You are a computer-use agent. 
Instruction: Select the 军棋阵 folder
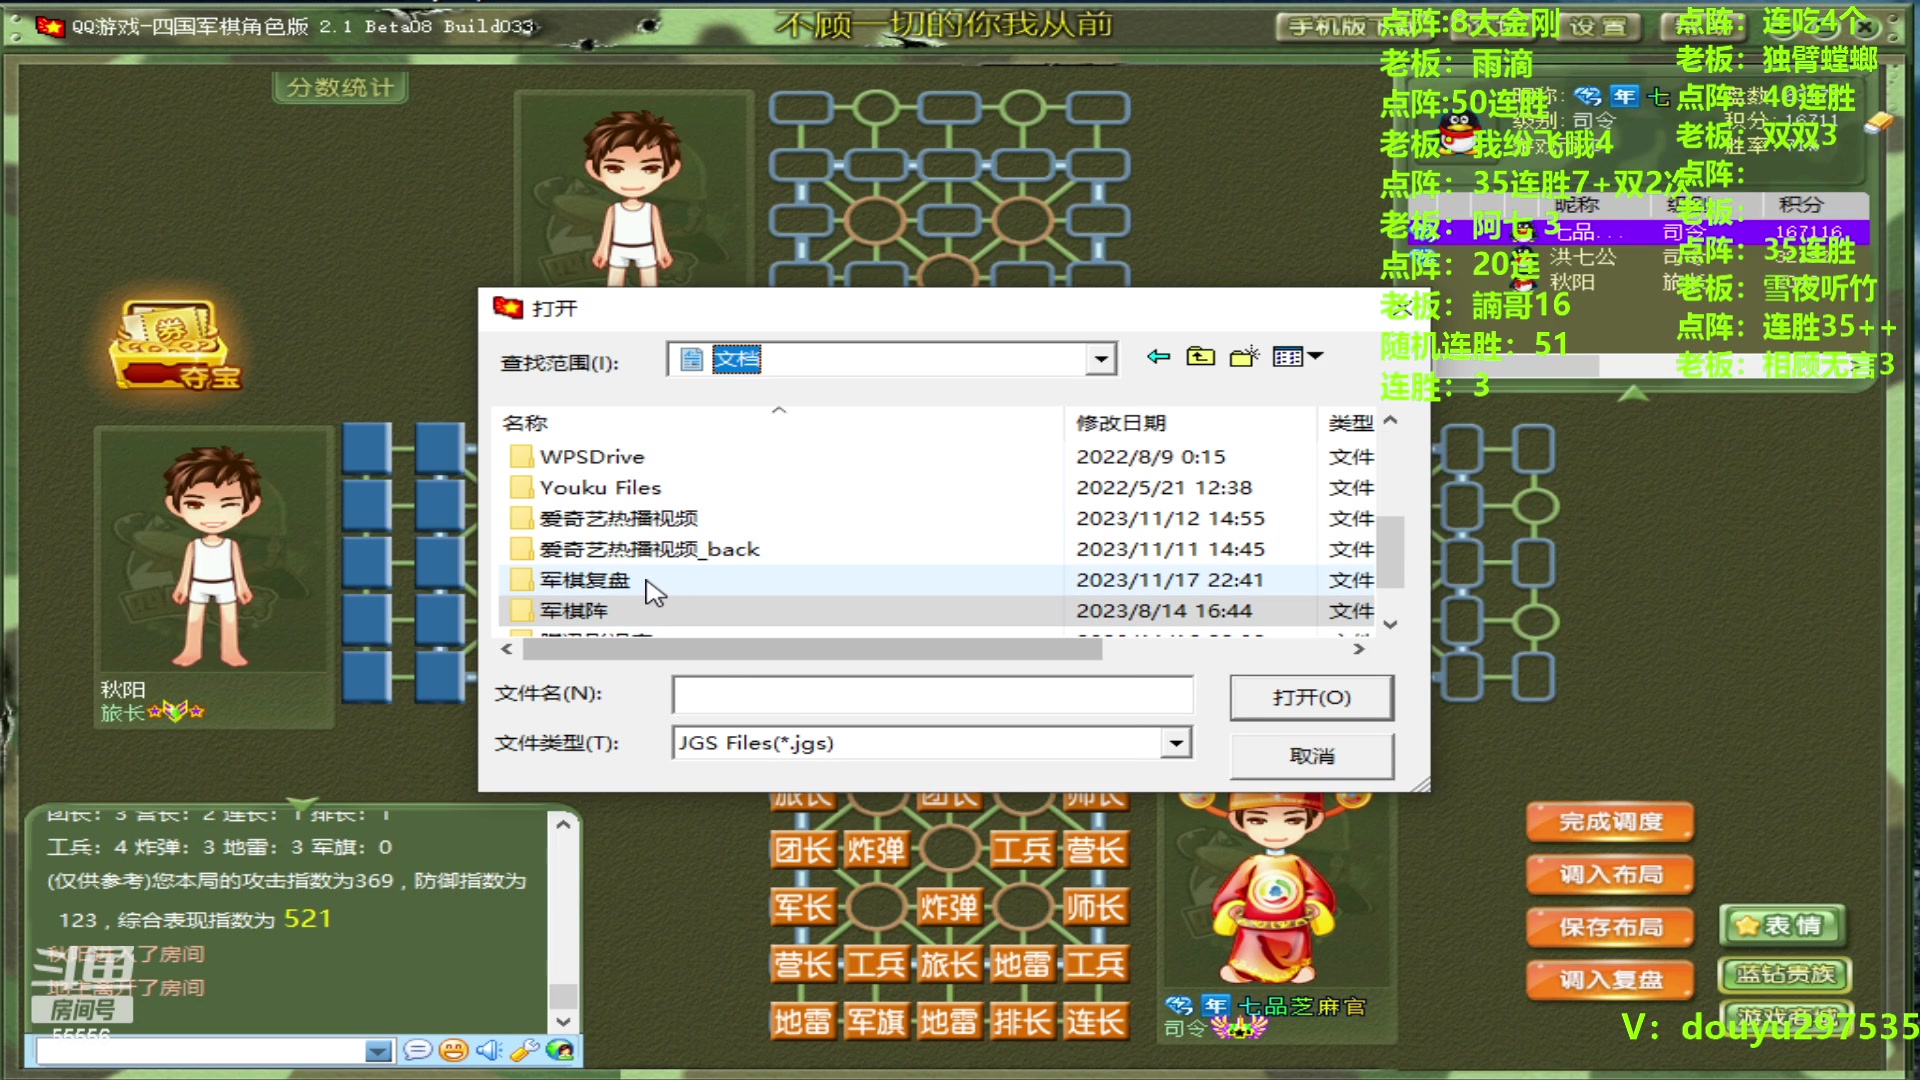click(x=574, y=611)
